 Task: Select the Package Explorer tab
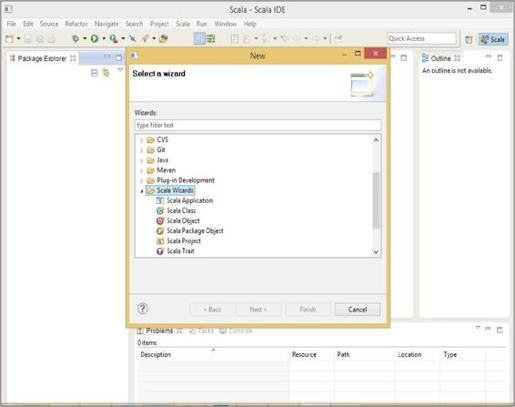pyautogui.click(x=42, y=58)
